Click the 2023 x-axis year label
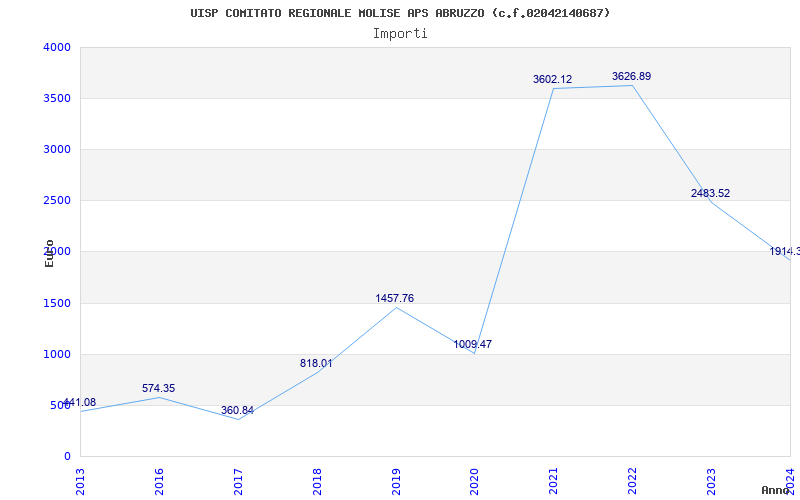800x500 pixels. [x=712, y=482]
